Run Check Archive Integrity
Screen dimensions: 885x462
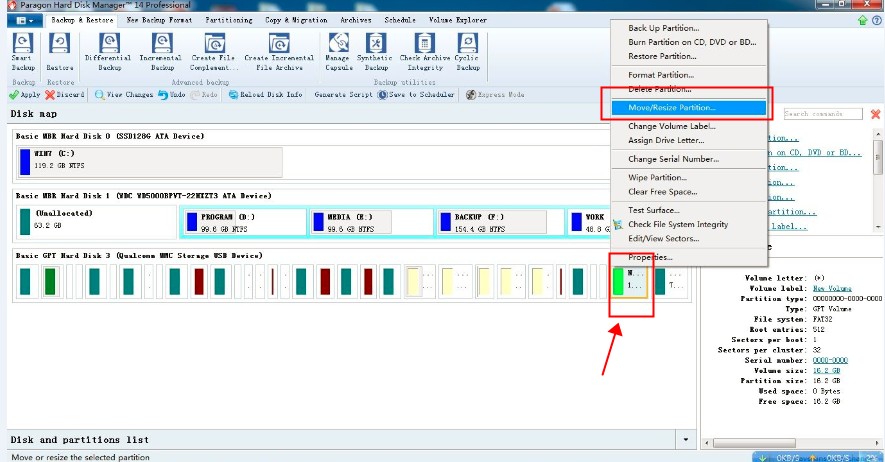click(x=425, y=51)
